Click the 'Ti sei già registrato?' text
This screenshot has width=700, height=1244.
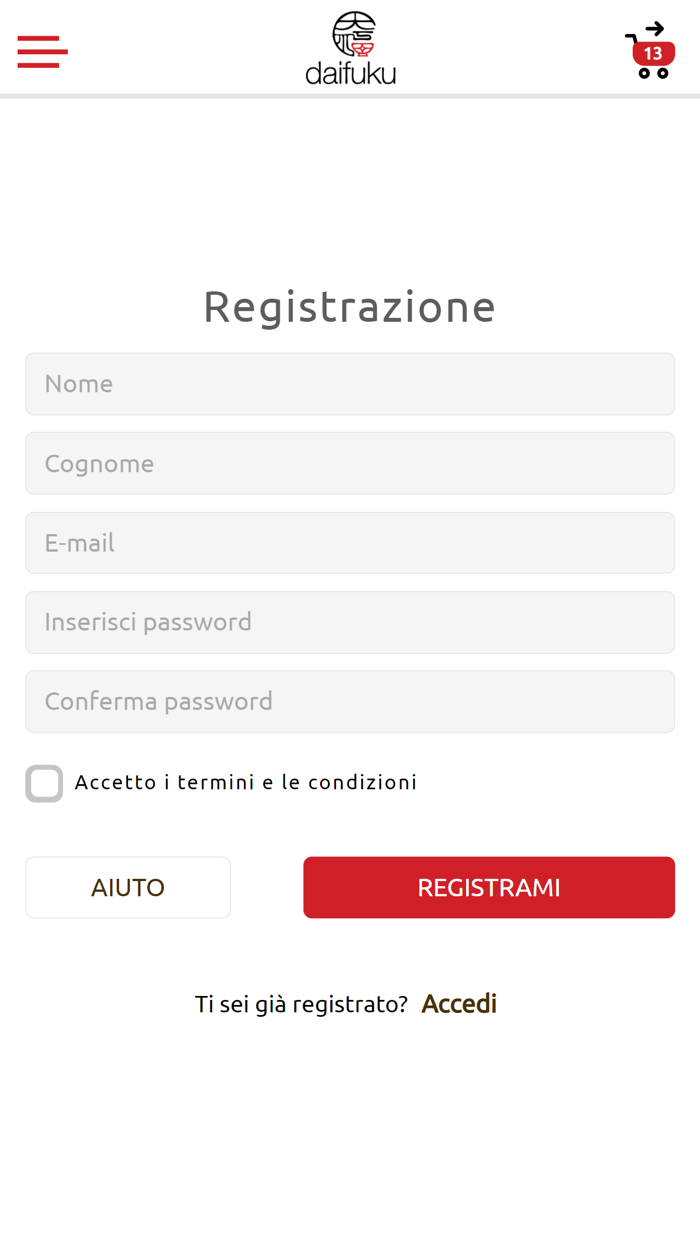pyautogui.click(x=301, y=1004)
